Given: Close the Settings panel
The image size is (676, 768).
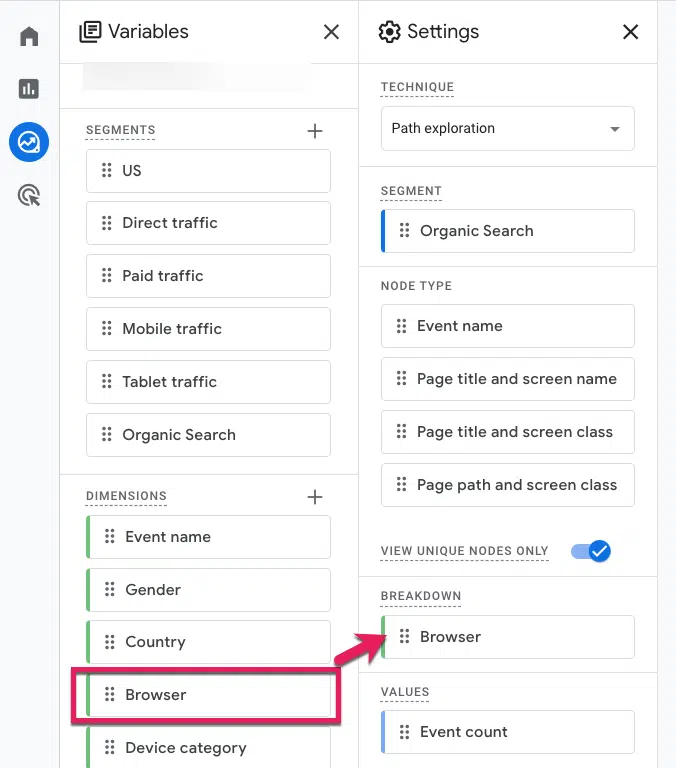Looking at the screenshot, I should (630, 32).
